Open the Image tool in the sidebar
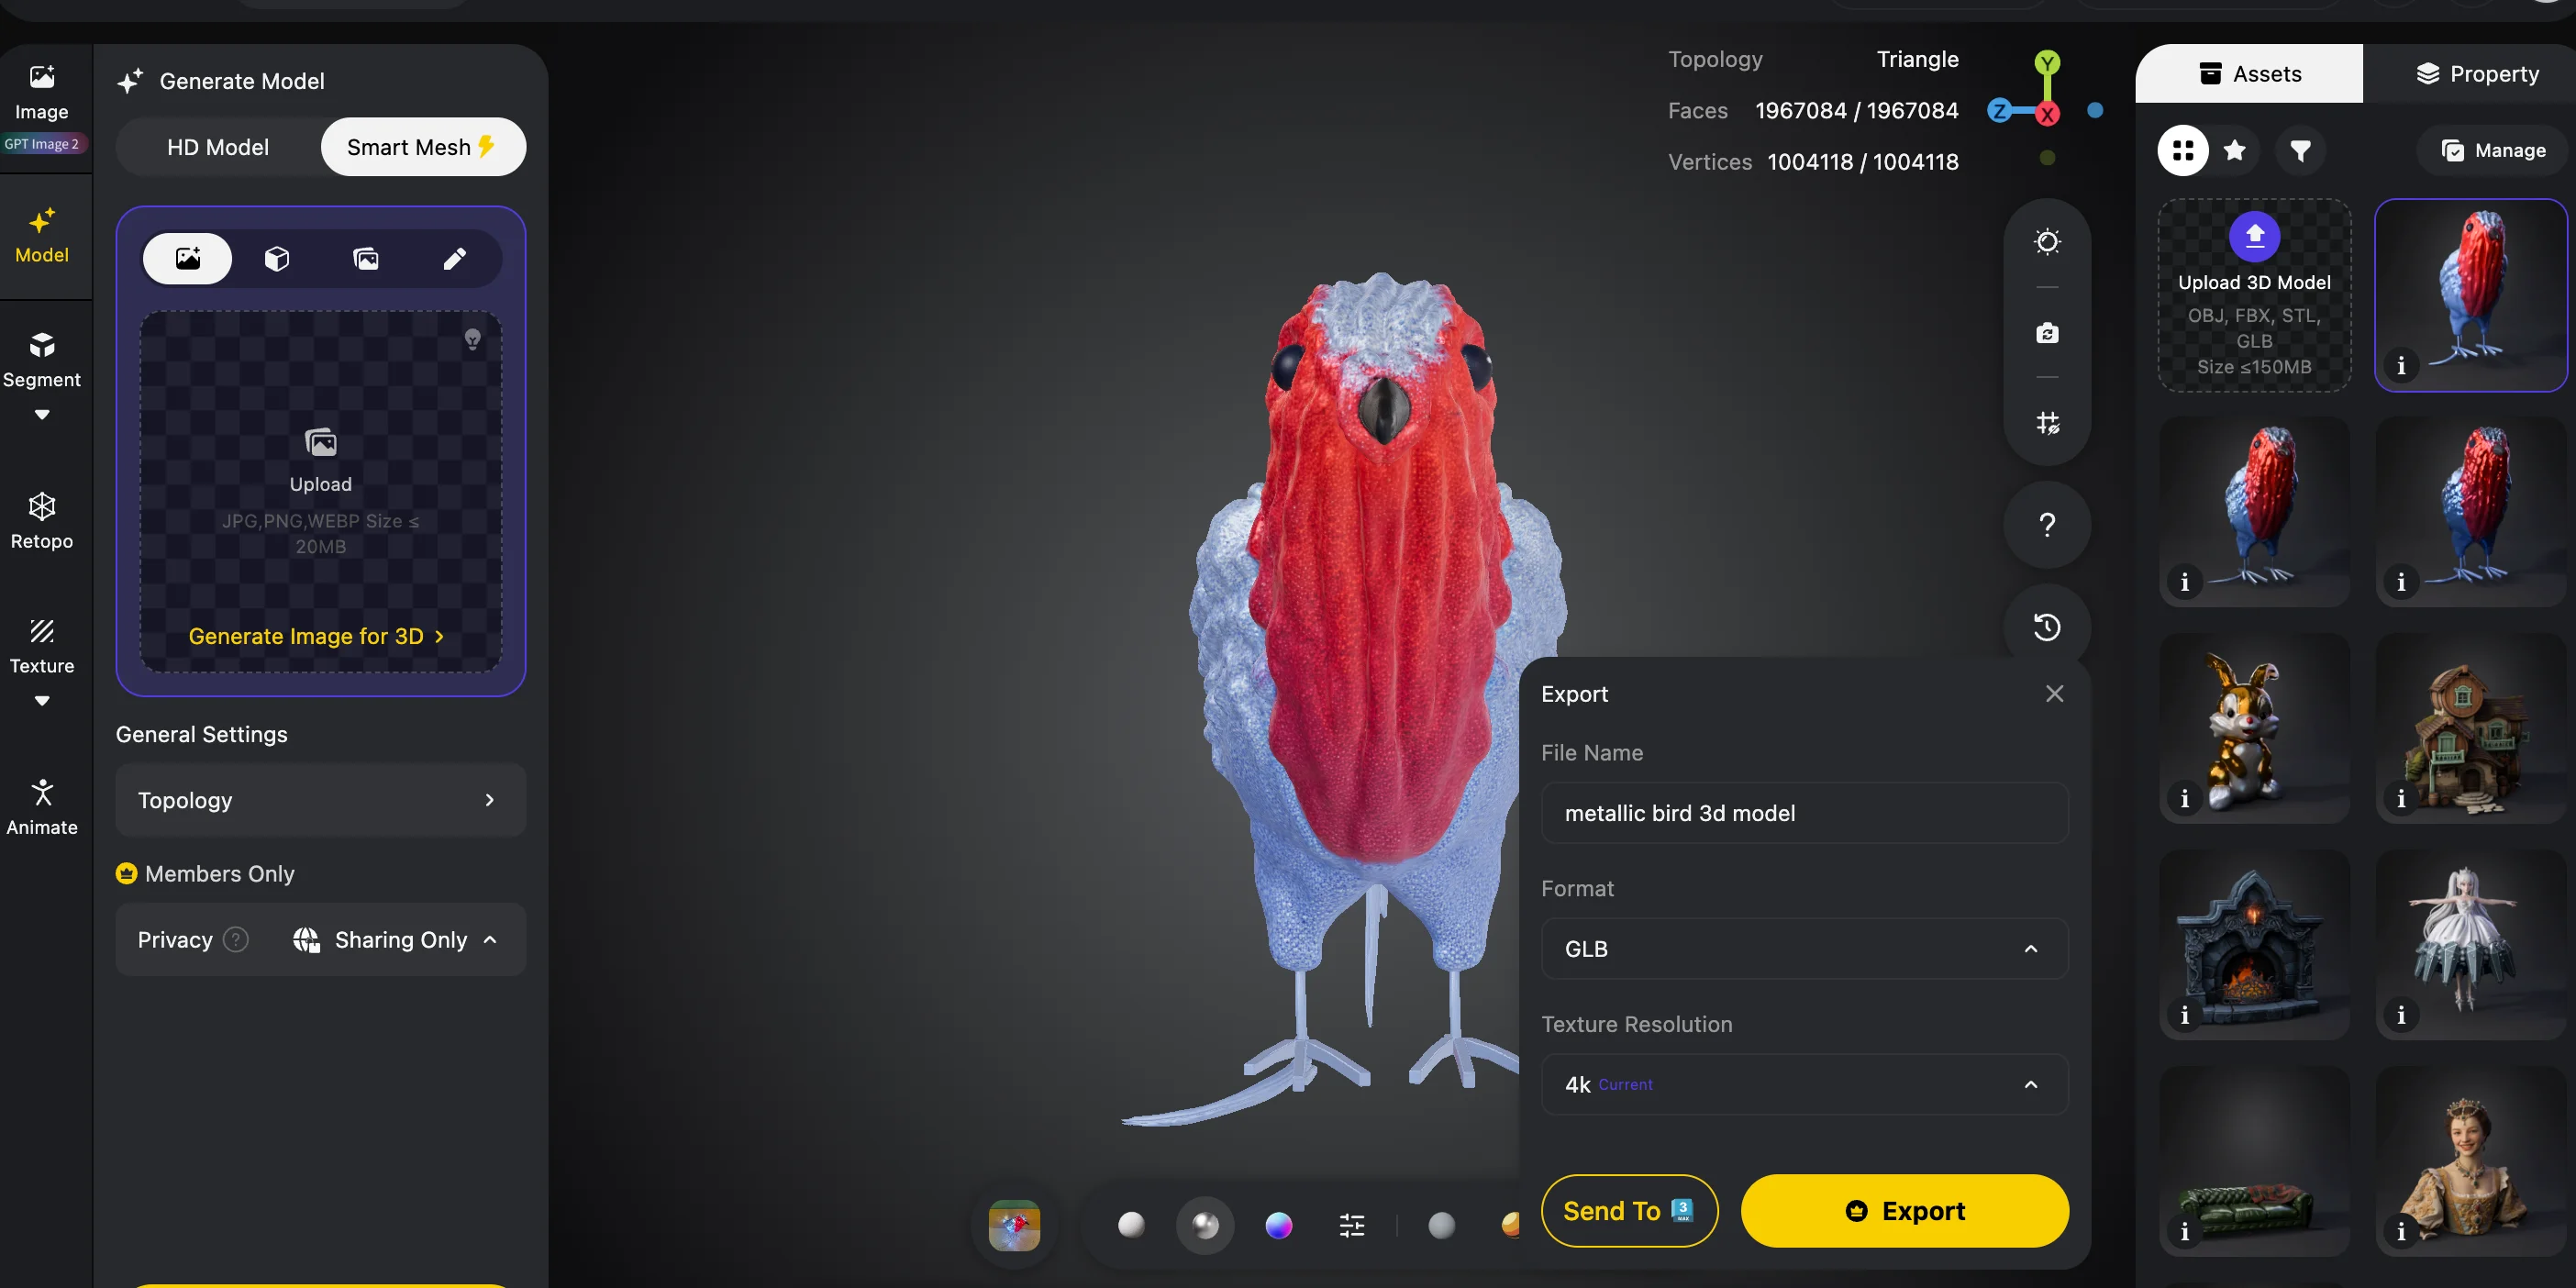Image resolution: width=2576 pixels, height=1288 pixels. 42,91
